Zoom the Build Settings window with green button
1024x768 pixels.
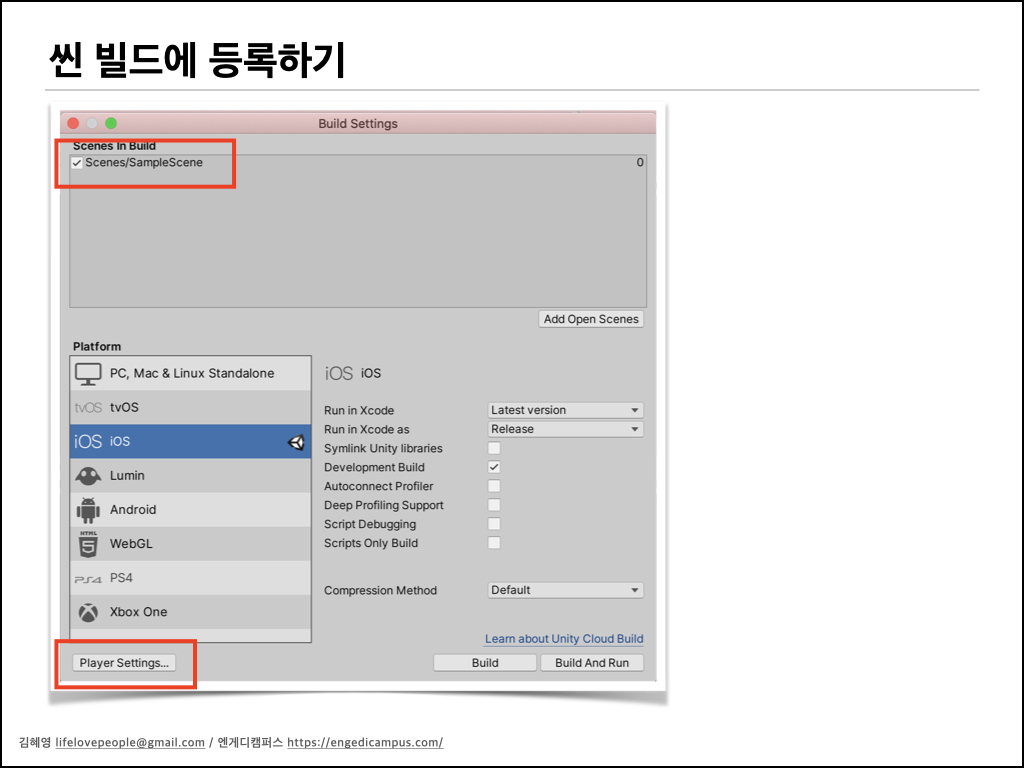pyautogui.click(x=111, y=123)
